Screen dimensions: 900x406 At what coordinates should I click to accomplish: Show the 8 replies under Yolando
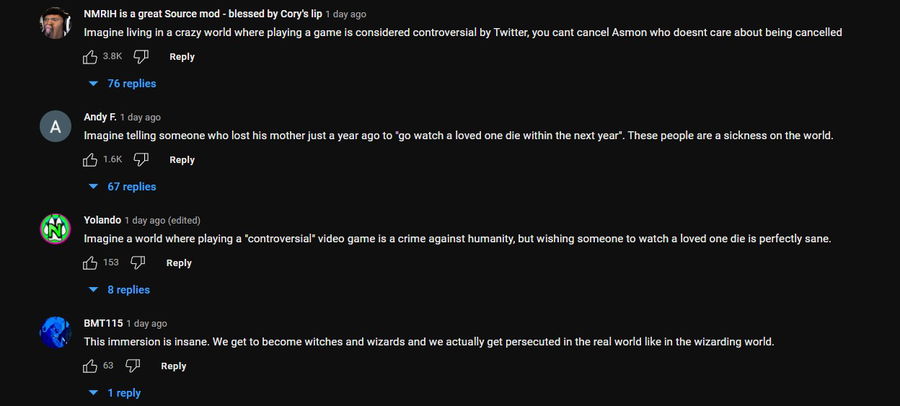point(121,290)
